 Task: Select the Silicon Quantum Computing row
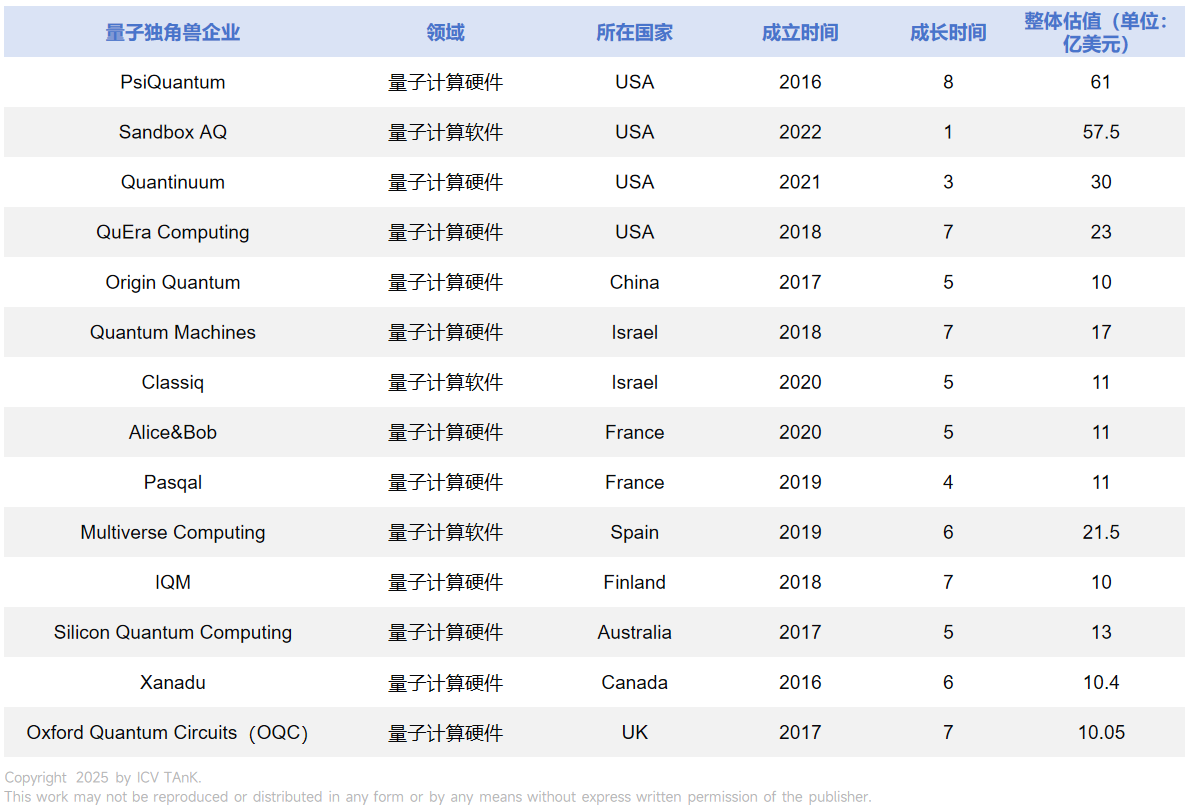tap(173, 632)
